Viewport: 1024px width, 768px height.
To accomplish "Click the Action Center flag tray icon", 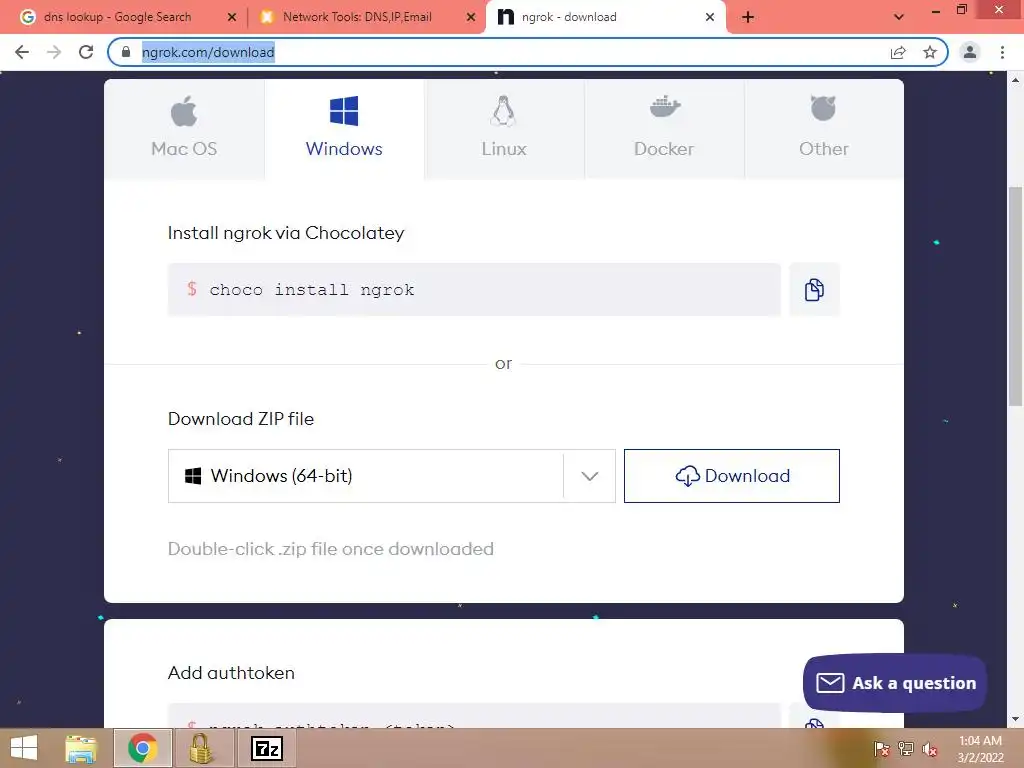I will coord(882,749).
